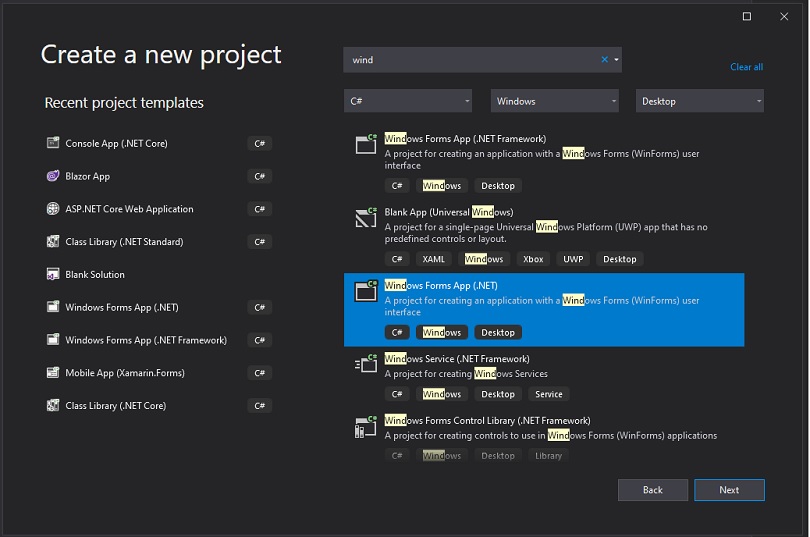Click recent Windows Forms App (.NET Framework) icon

point(53,339)
